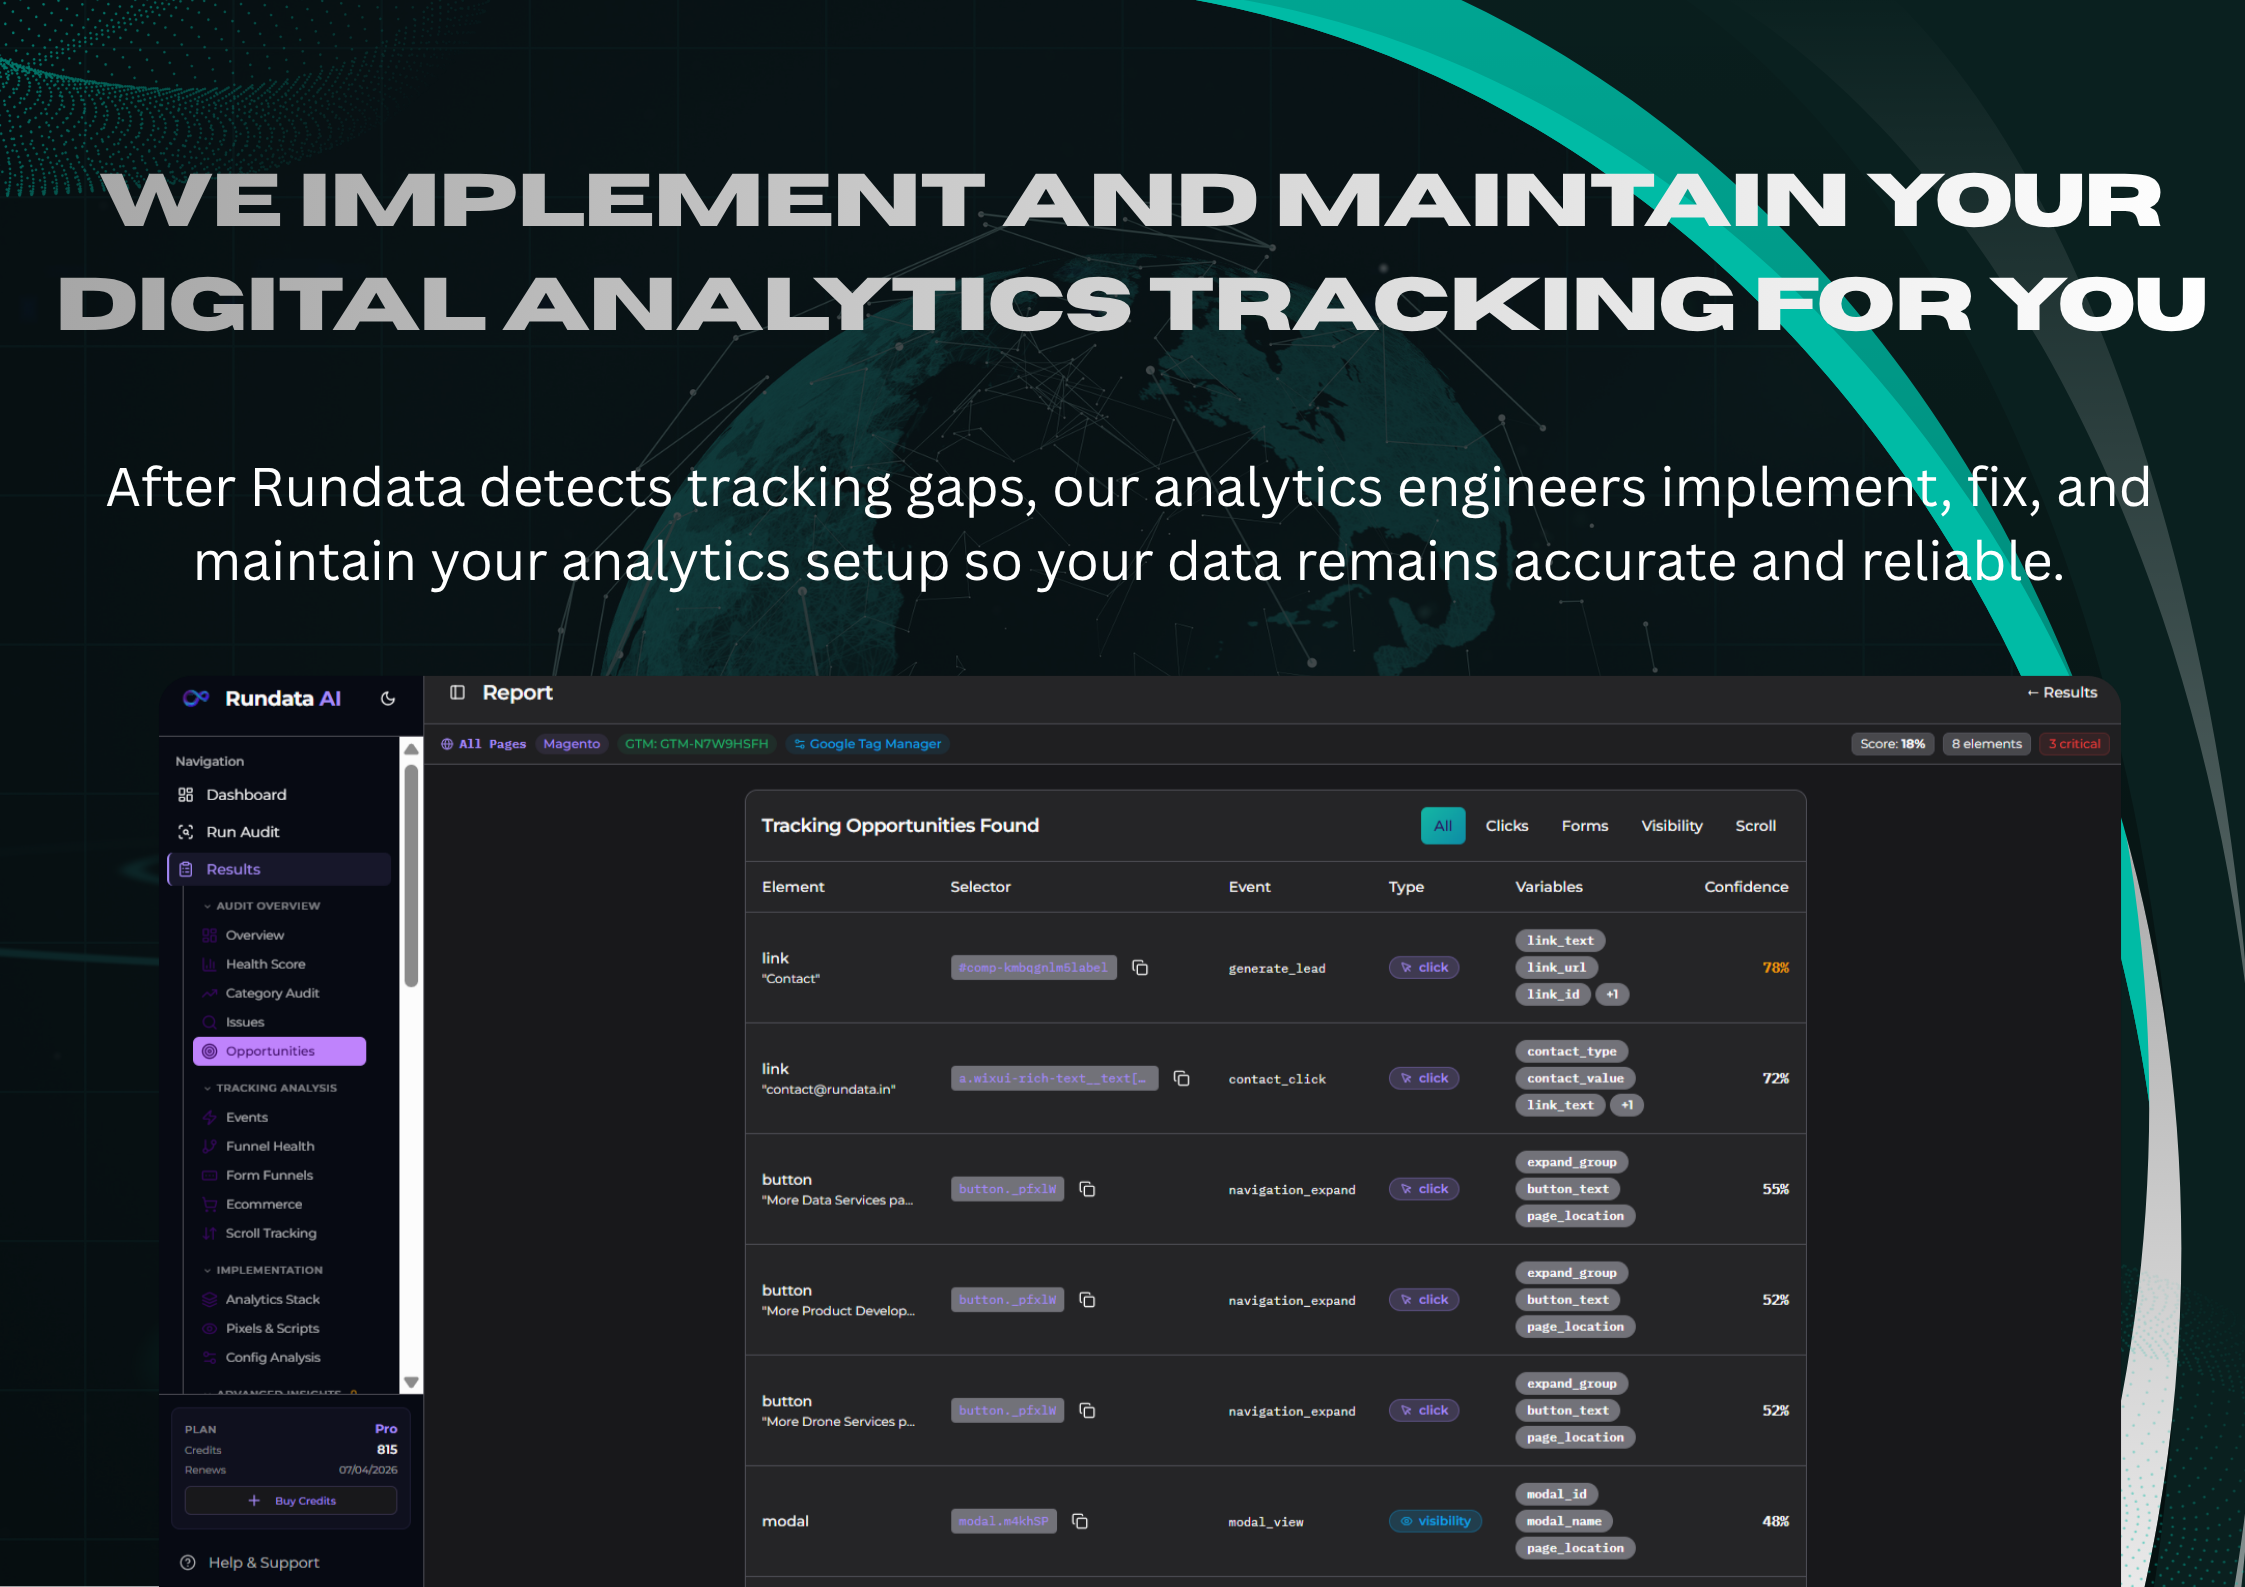This screenshot has height=1587, width=2245.
Task: Open Dashboard from sidebar
Action: (246, 795)
